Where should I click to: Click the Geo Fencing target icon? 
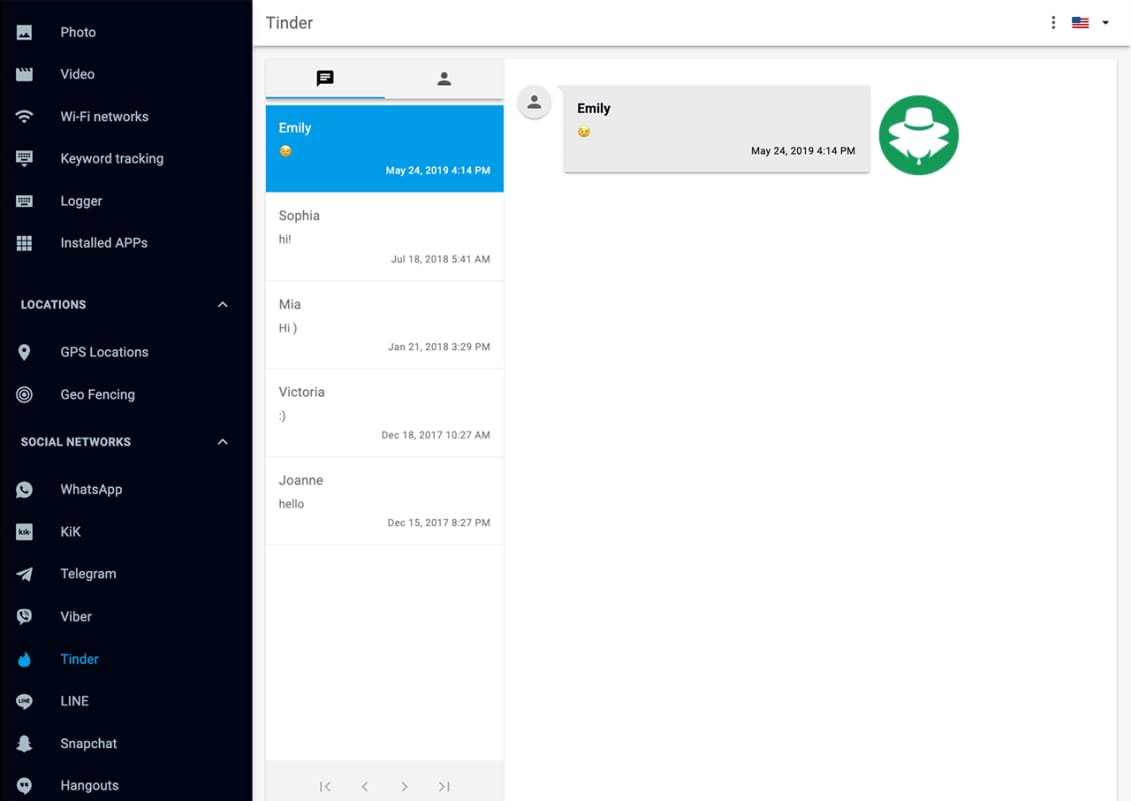click(24, 394)
